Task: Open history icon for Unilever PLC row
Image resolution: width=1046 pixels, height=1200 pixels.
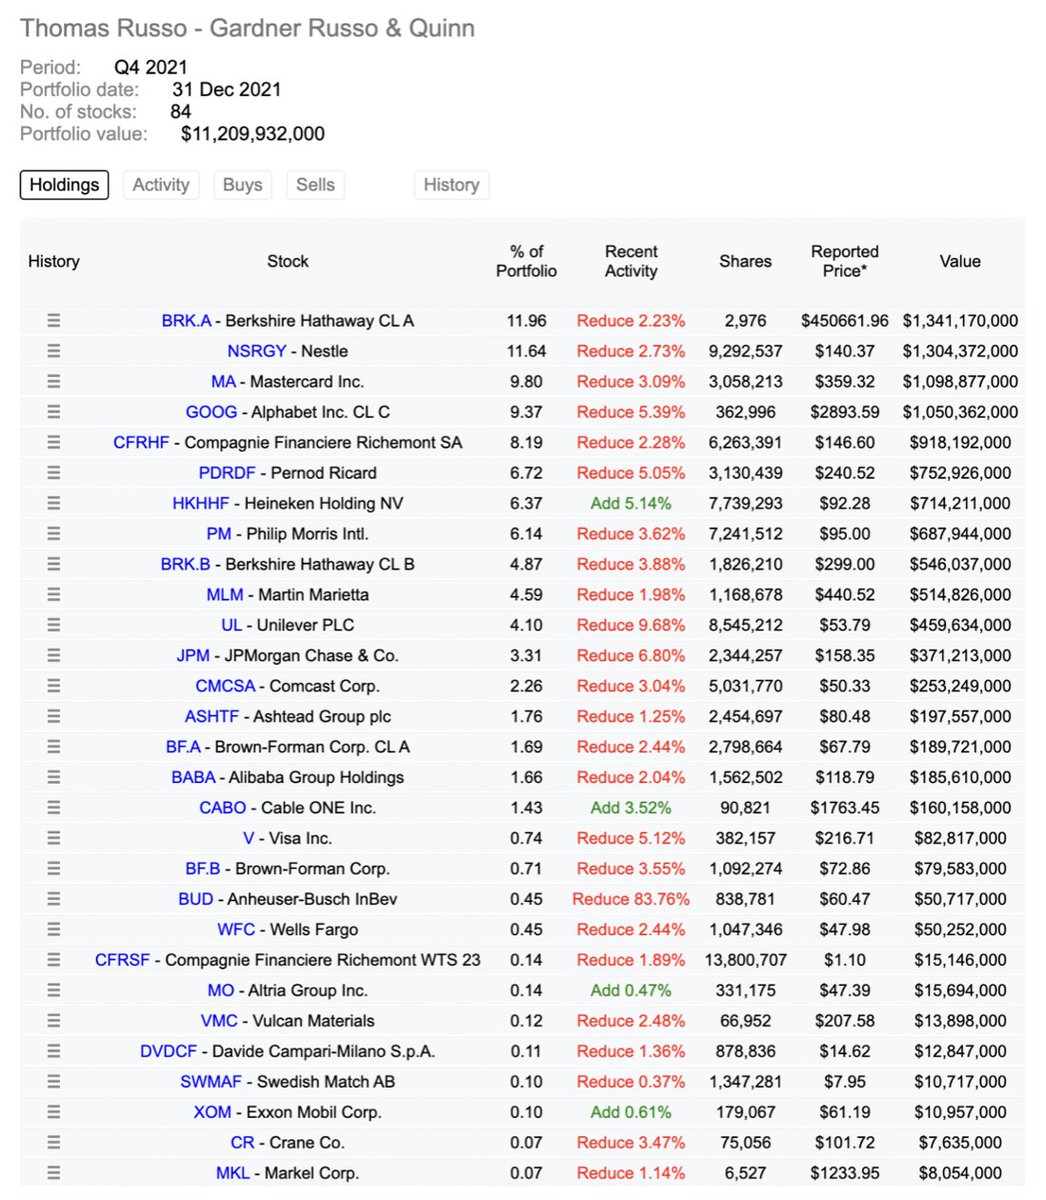Action: tap(54, 625)
